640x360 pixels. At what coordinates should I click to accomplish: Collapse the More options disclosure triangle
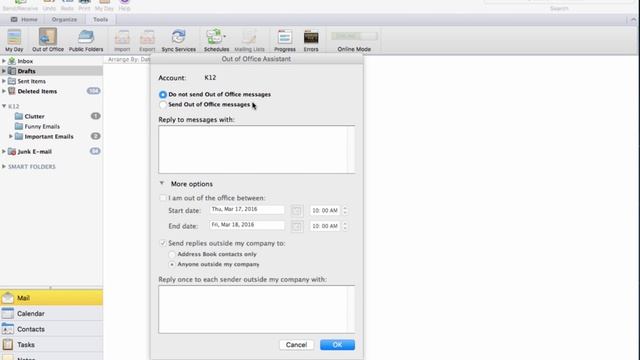tap(162, 184)
